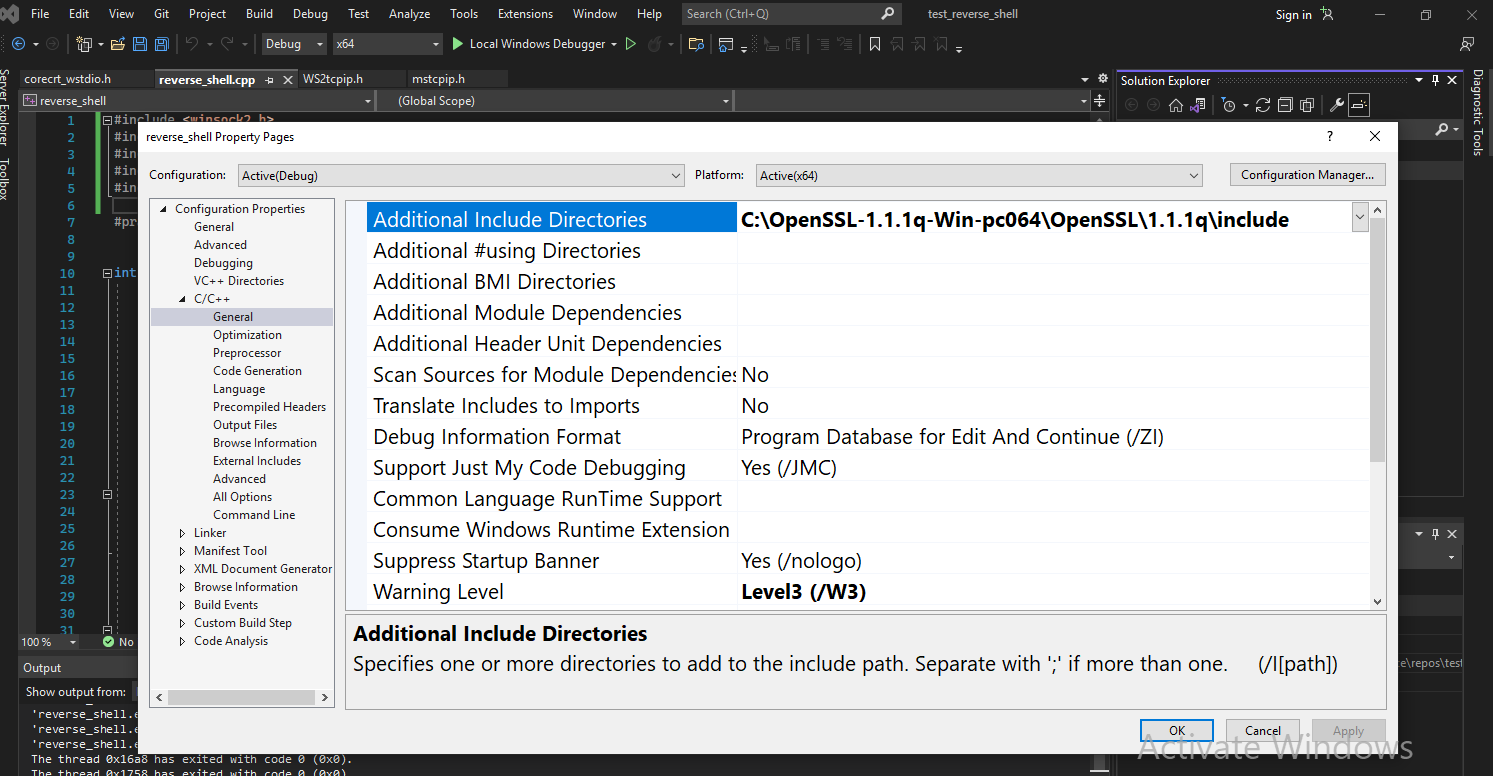Image resolution: width=1493 pixels, height=776 pixels.
Task: Toggle a bookmark with the bookmark icon
Action: pos(875,44)
